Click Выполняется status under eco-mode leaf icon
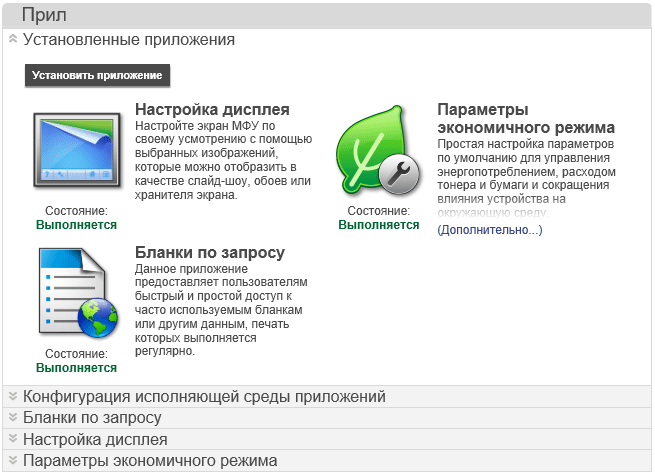This screenshot has height=475, width=655. (x=378, y=225)
